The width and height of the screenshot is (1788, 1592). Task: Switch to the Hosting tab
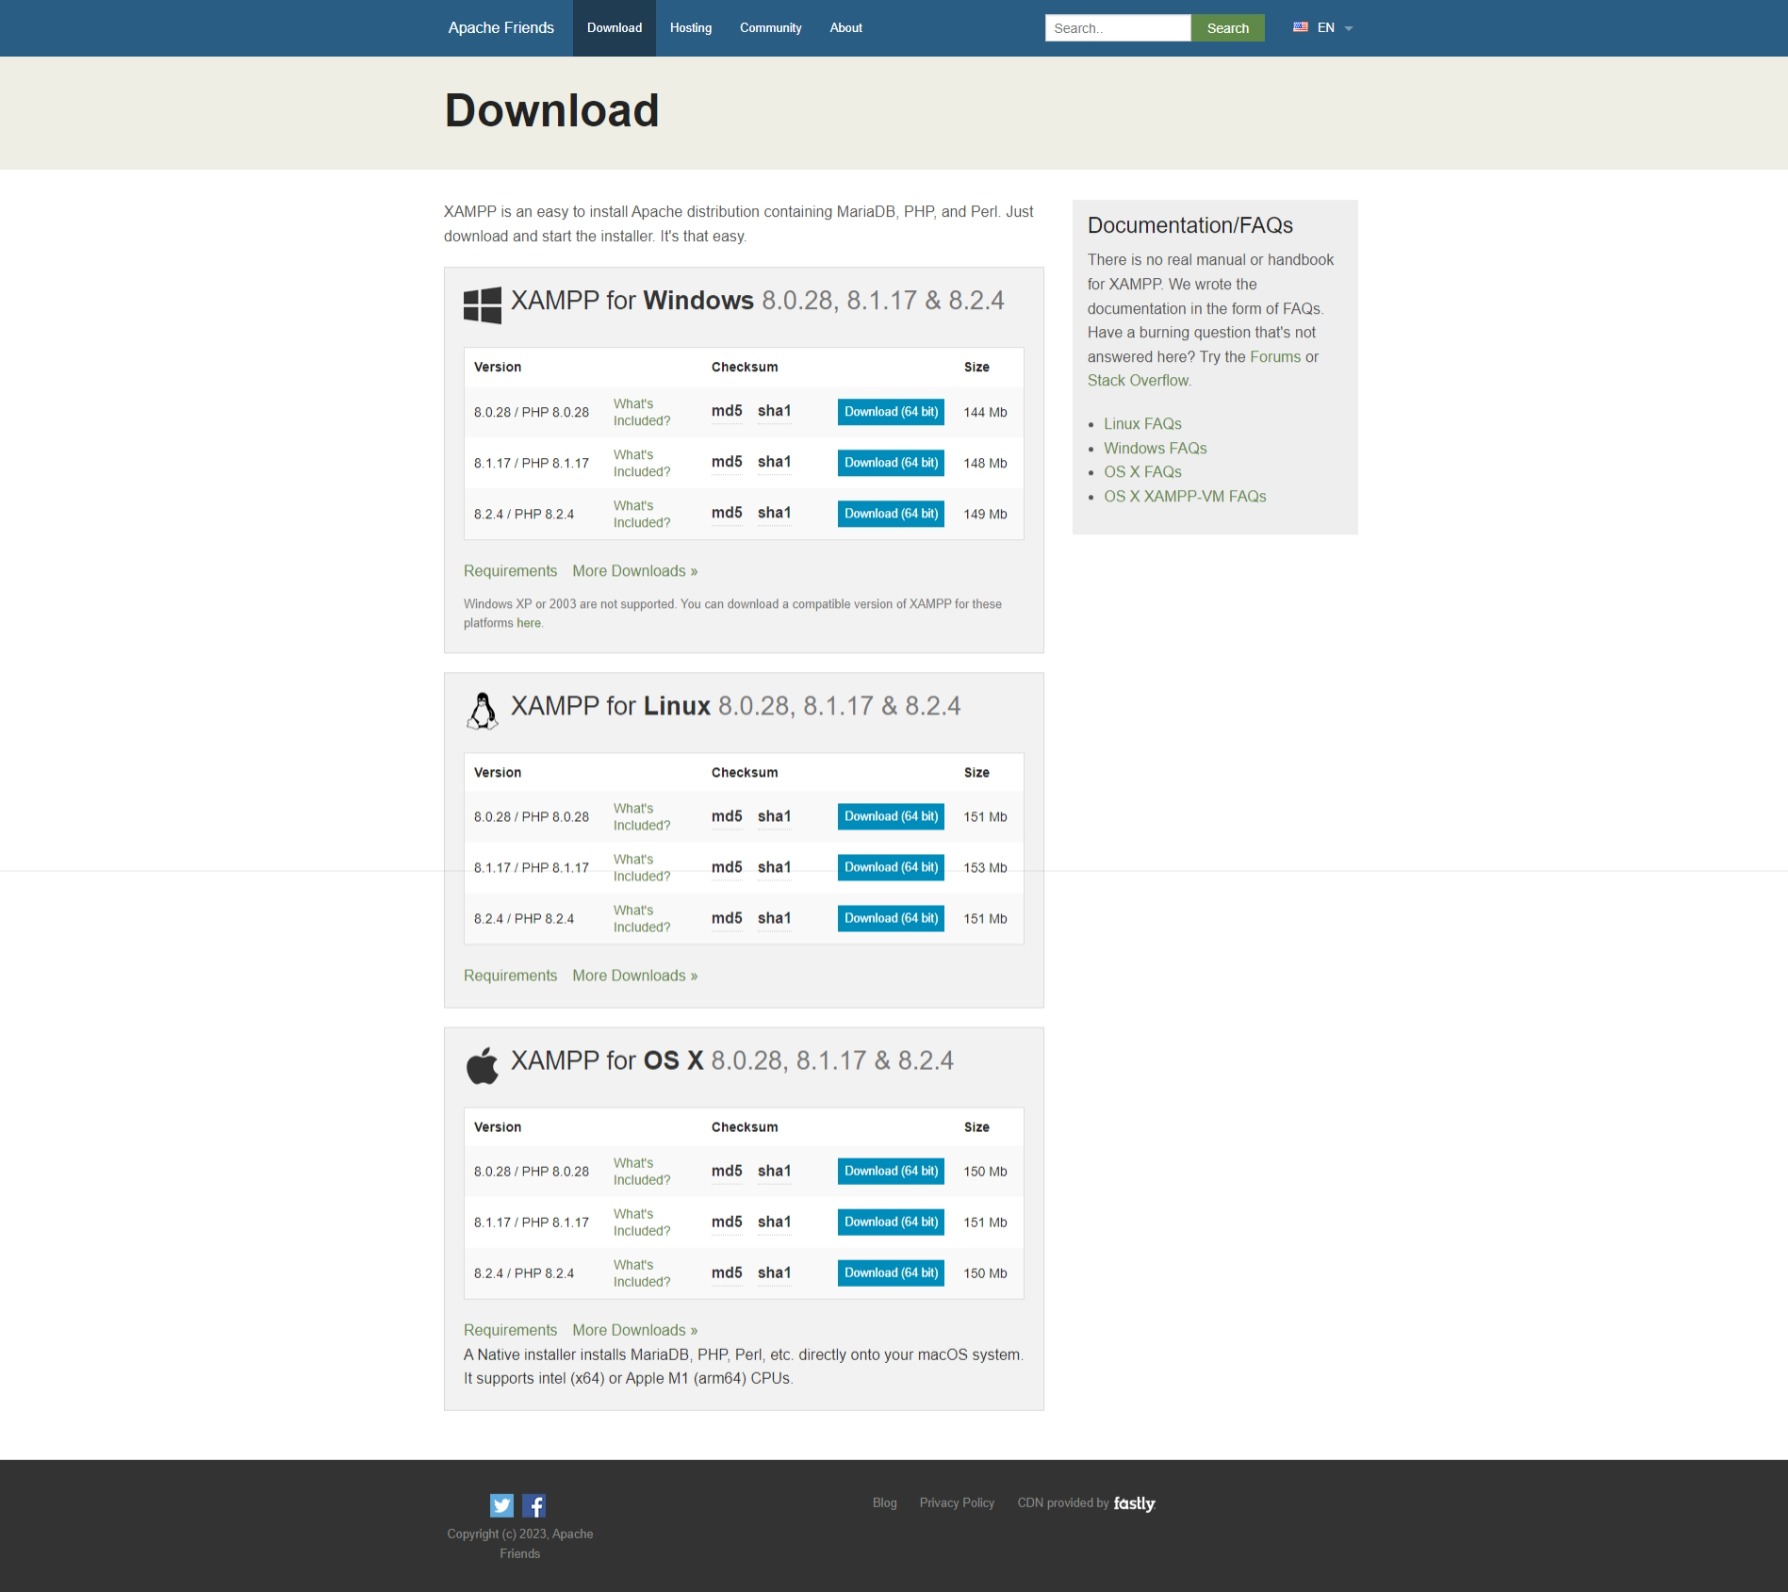click(x=690, y=27)
